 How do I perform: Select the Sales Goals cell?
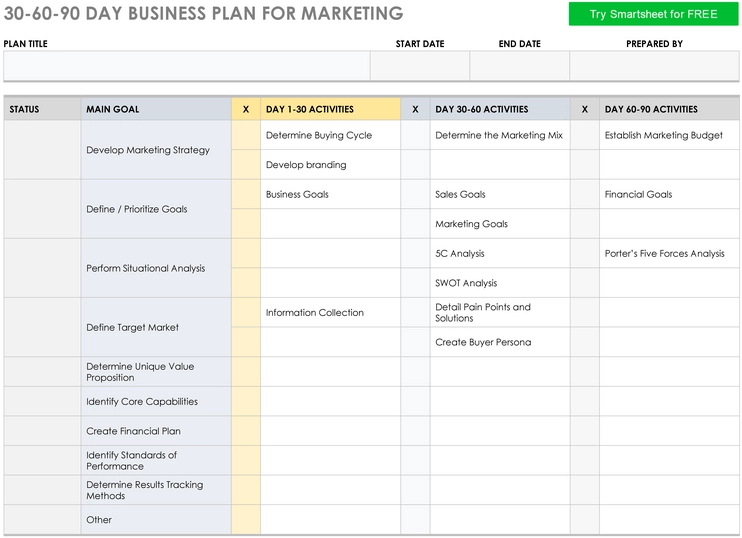click(x=500, y=194)
